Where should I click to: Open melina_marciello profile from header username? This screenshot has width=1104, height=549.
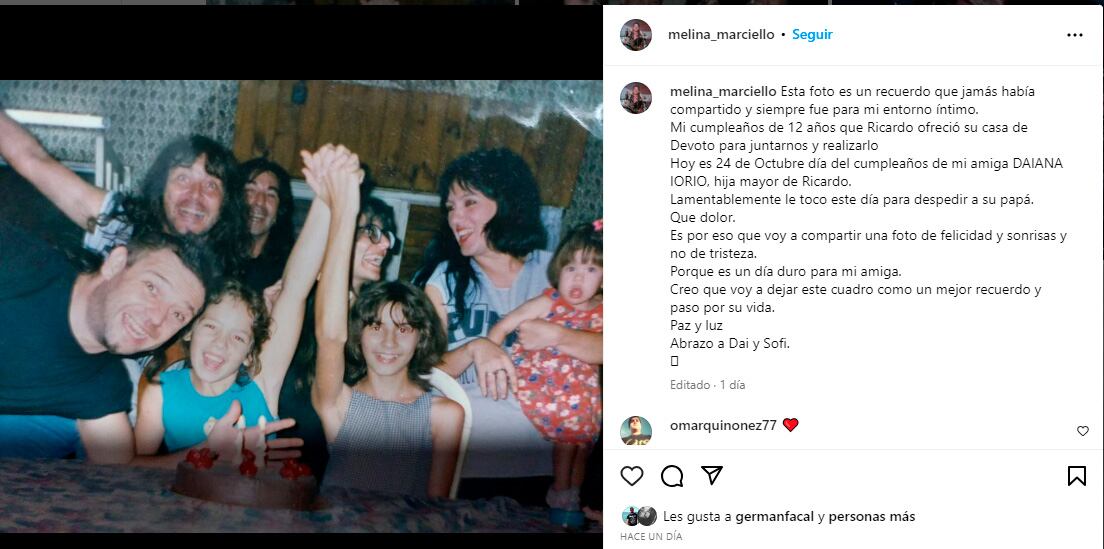point(721,34)
